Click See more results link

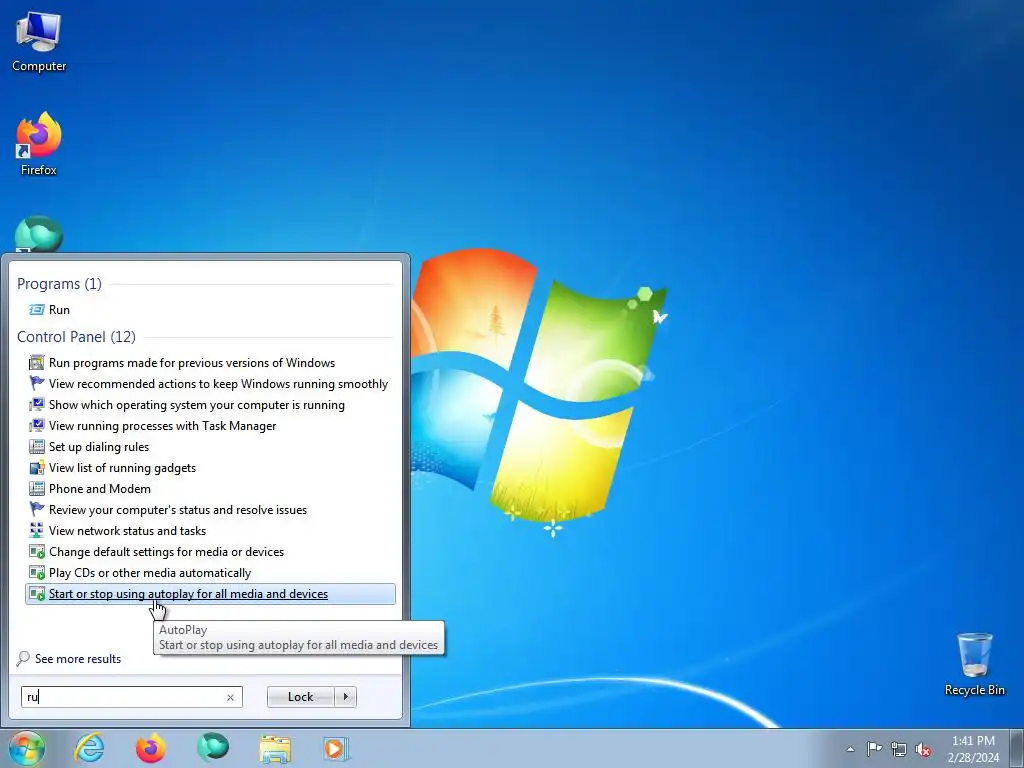click(x=78, y=659)
